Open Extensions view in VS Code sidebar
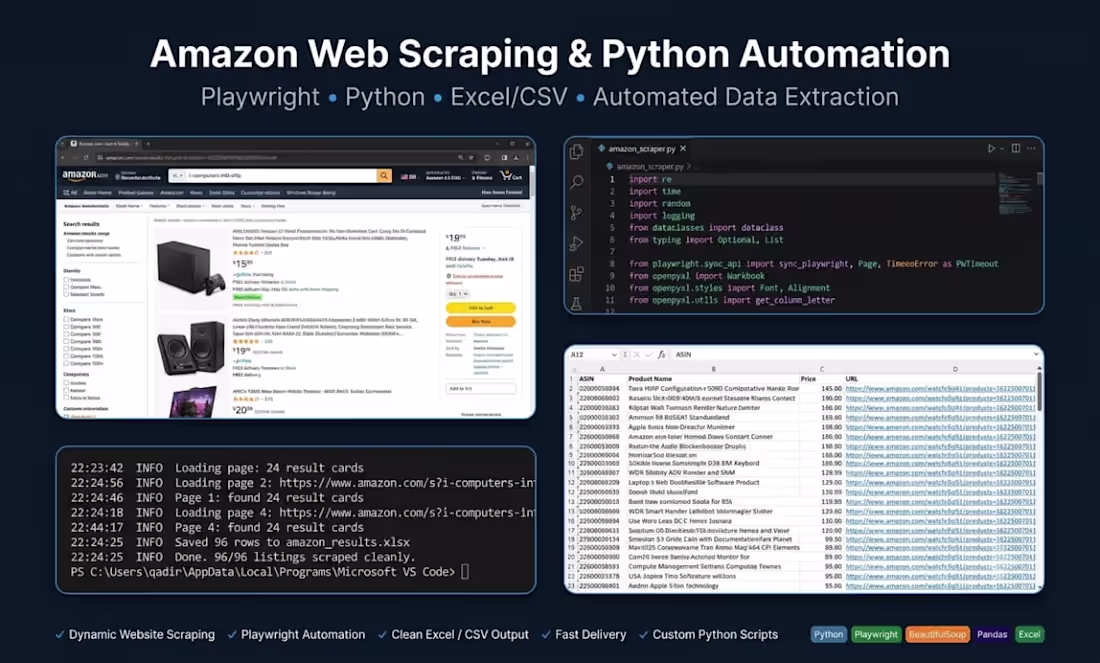The image size is (1100, 663). [x=577, y=274]
